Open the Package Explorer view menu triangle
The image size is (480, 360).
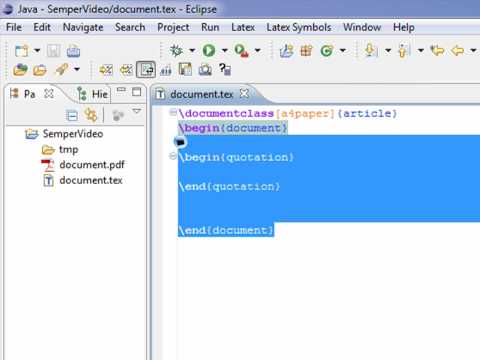point(136,111)
